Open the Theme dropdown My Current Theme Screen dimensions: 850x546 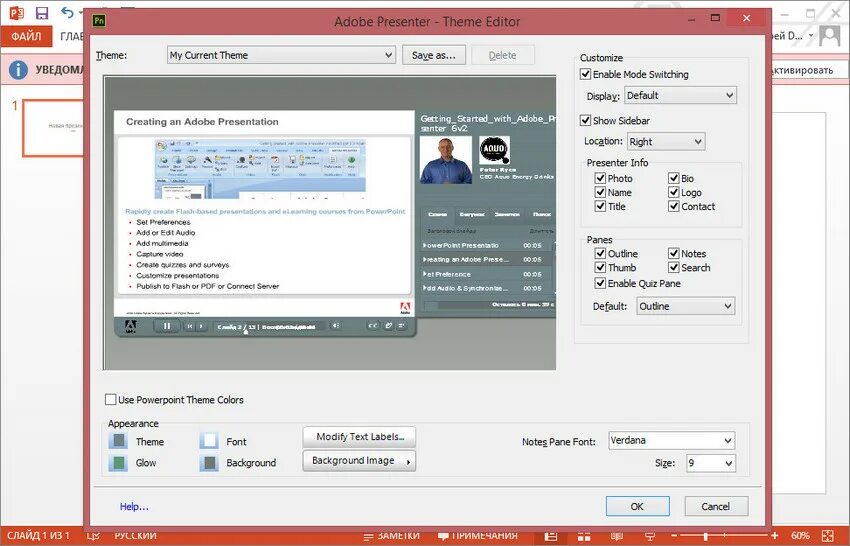coord(281,55)
